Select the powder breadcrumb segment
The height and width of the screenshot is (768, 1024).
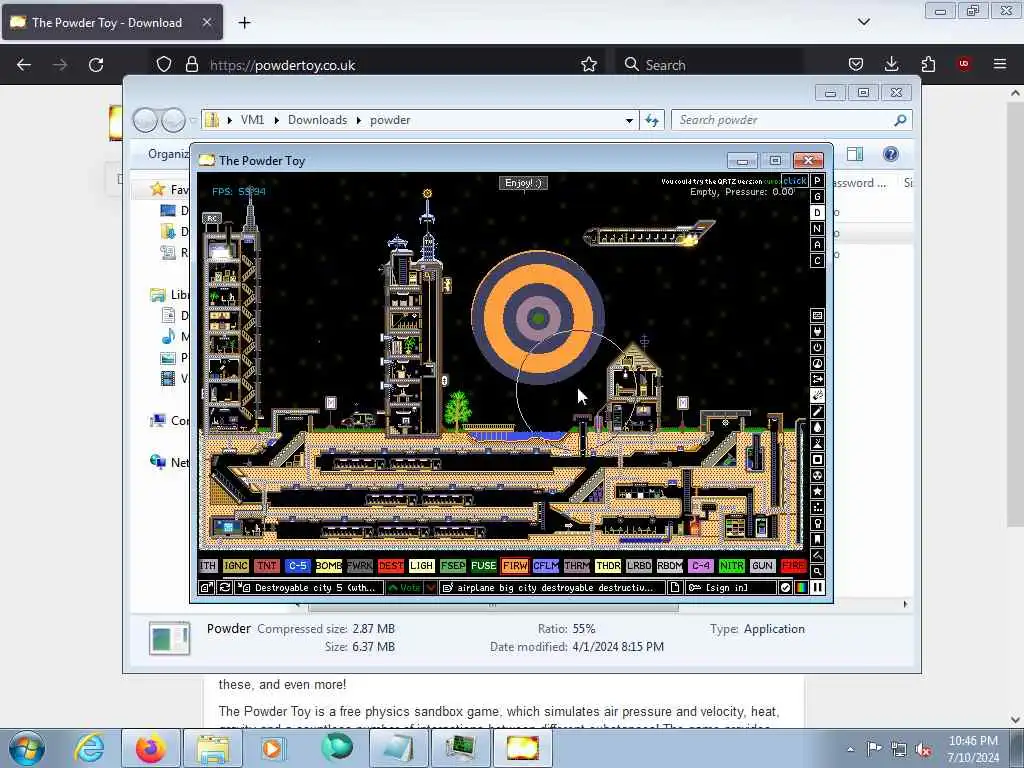390,120
